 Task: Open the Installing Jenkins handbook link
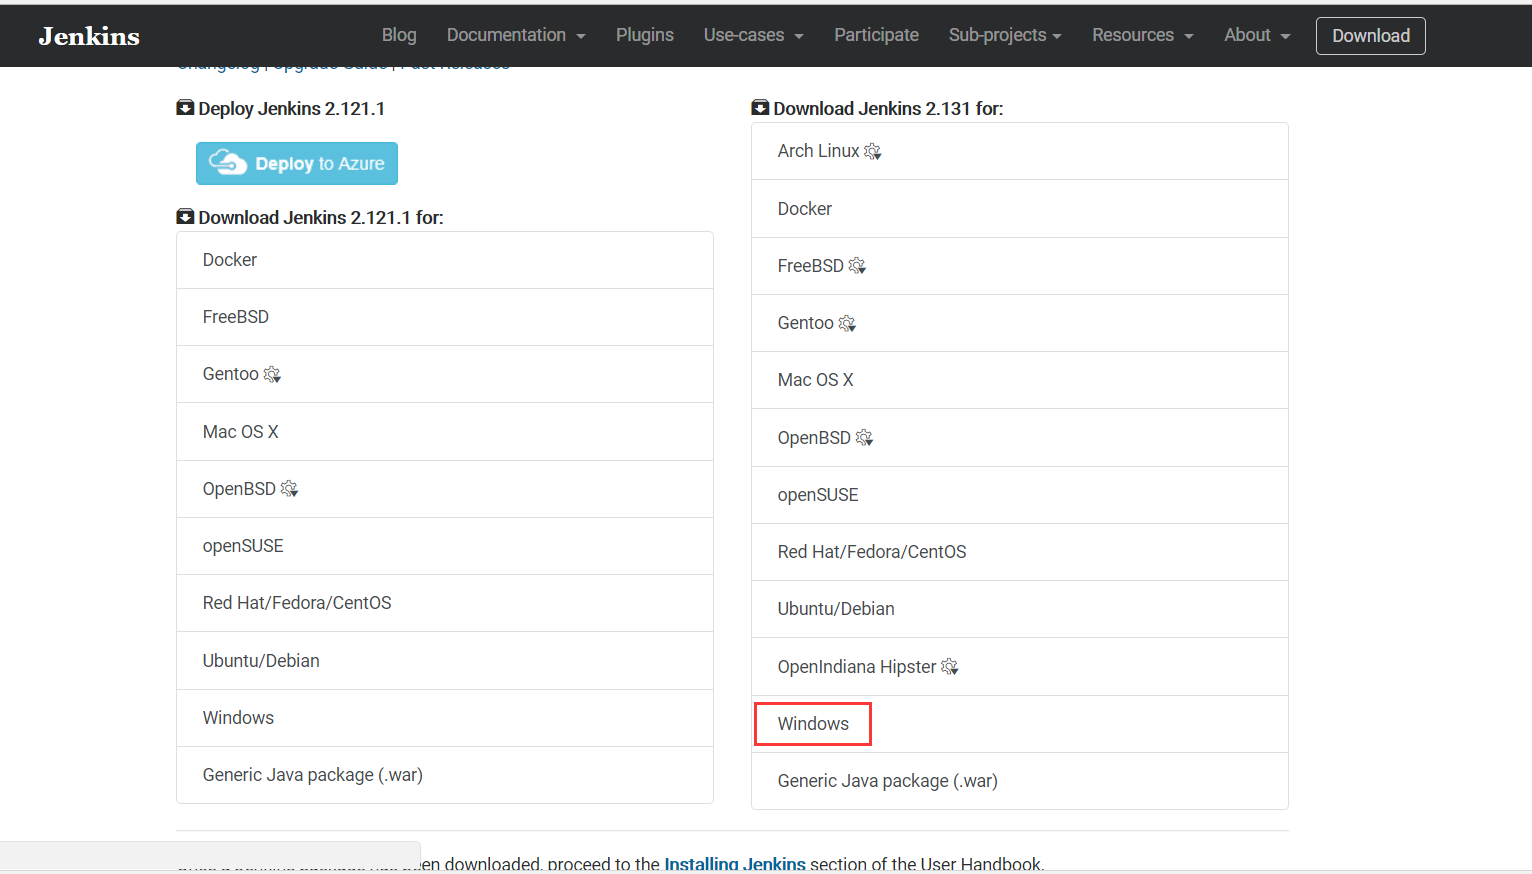(735, 863)
